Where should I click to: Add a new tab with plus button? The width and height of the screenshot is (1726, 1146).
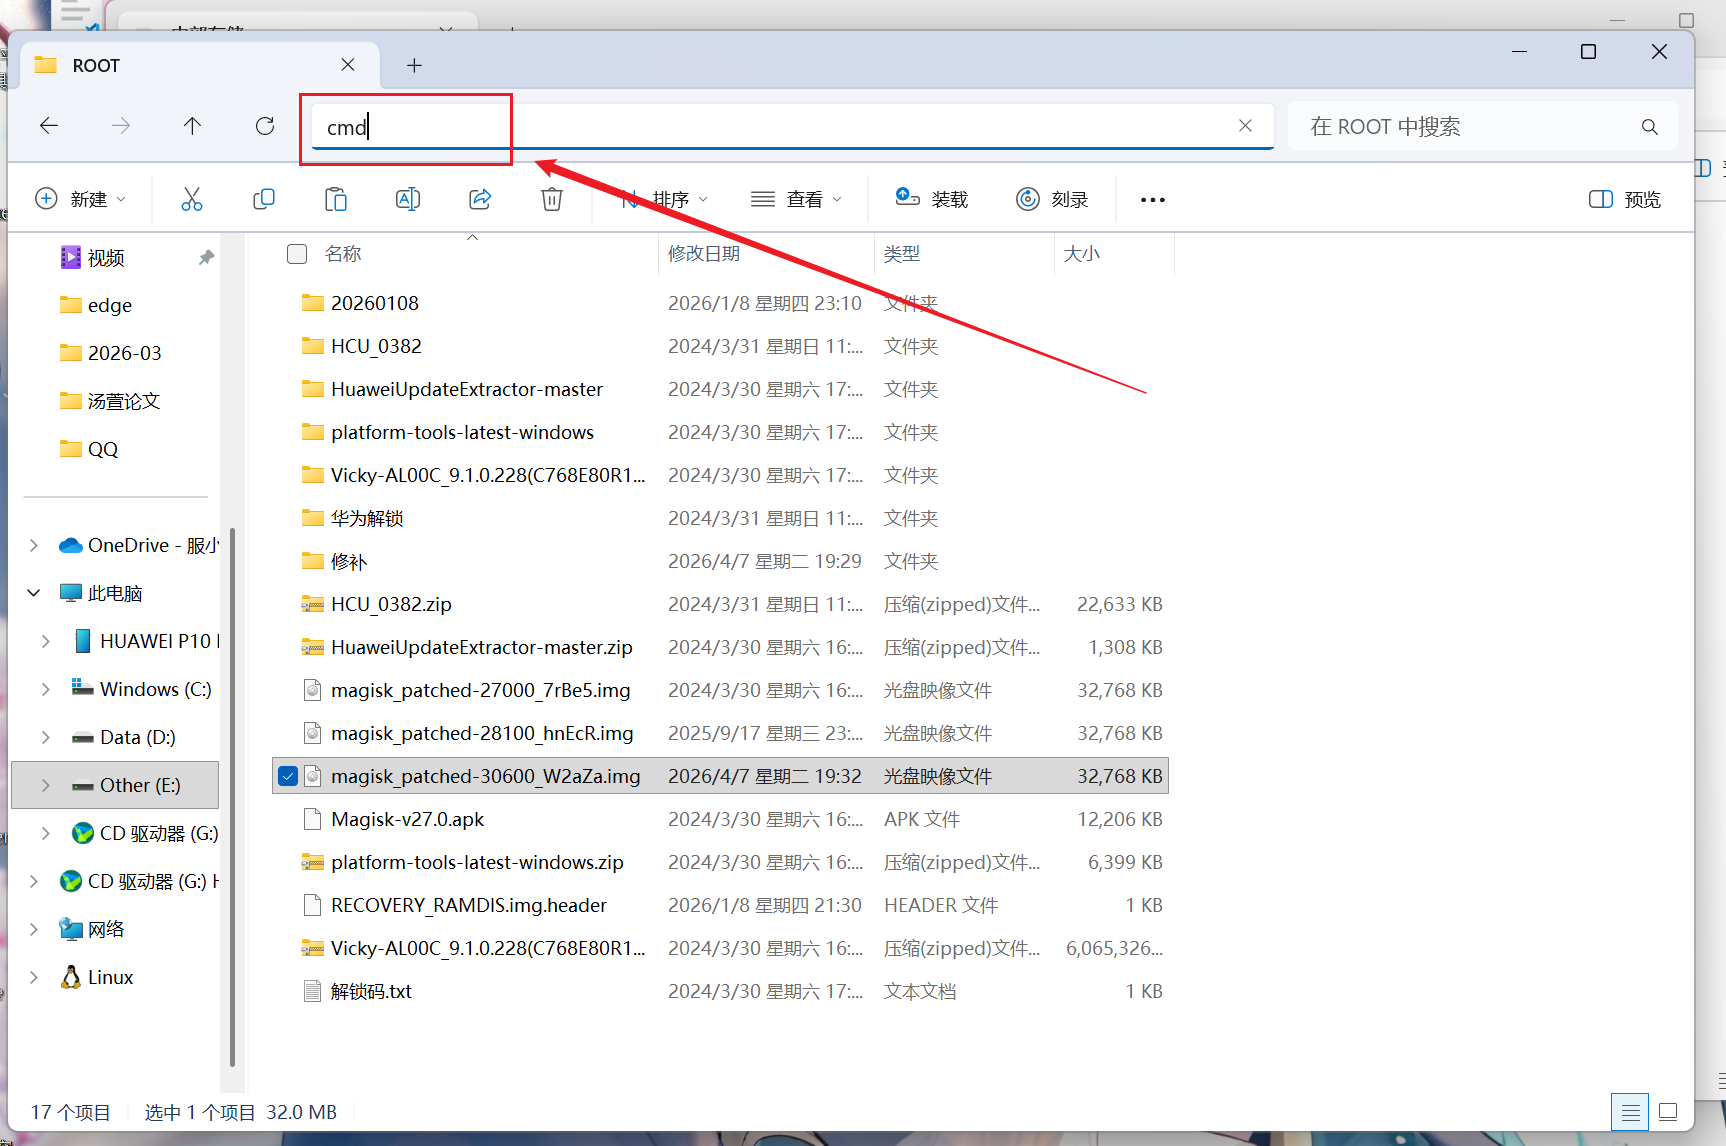tap(414, 66)
